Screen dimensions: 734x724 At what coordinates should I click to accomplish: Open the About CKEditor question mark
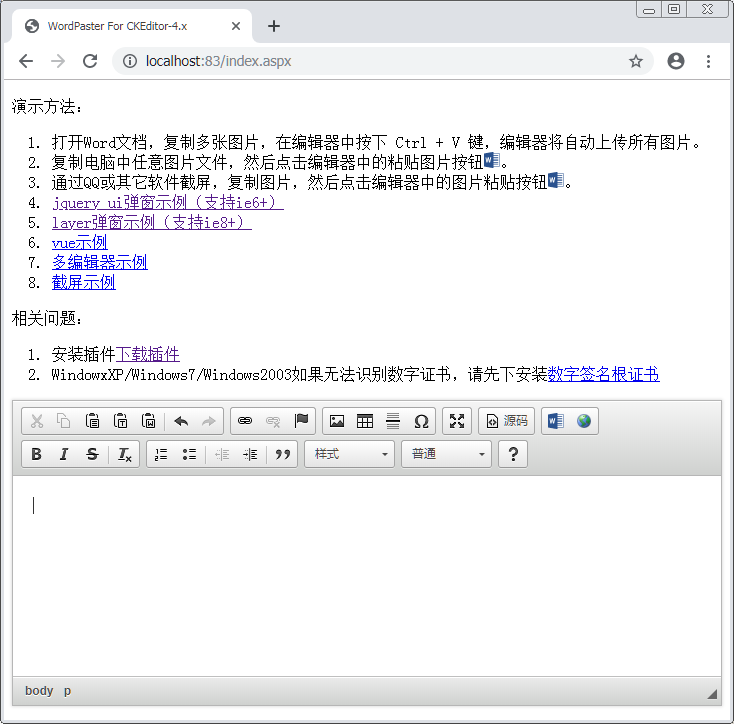513,454
